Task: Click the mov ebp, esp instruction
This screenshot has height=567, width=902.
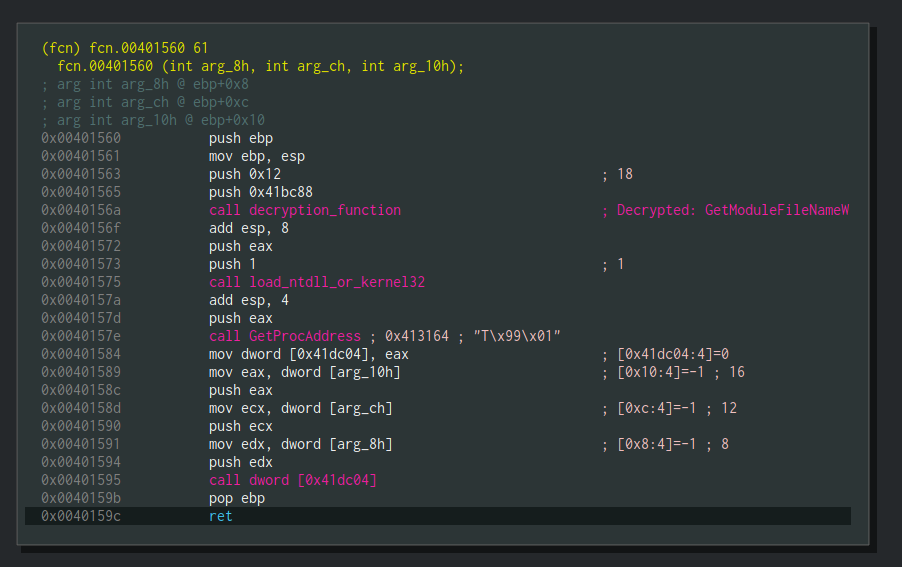Action: 257,156
